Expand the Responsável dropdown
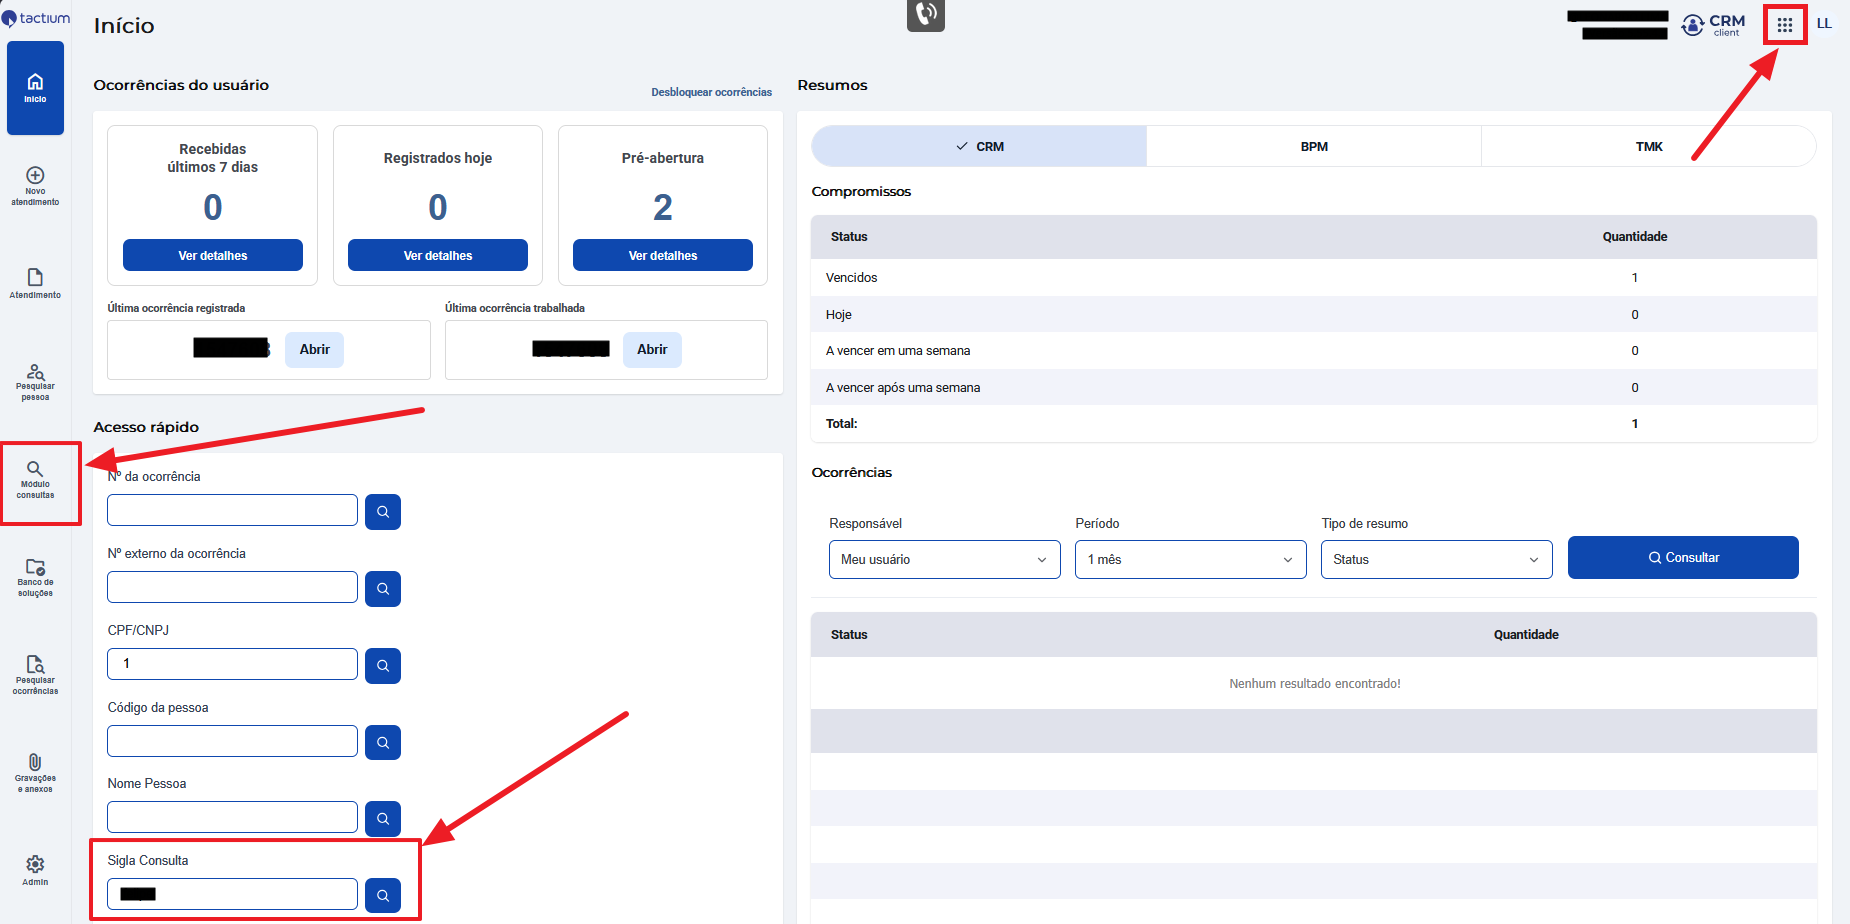This screenshot has width=1850, height=924. click(944, 559)
